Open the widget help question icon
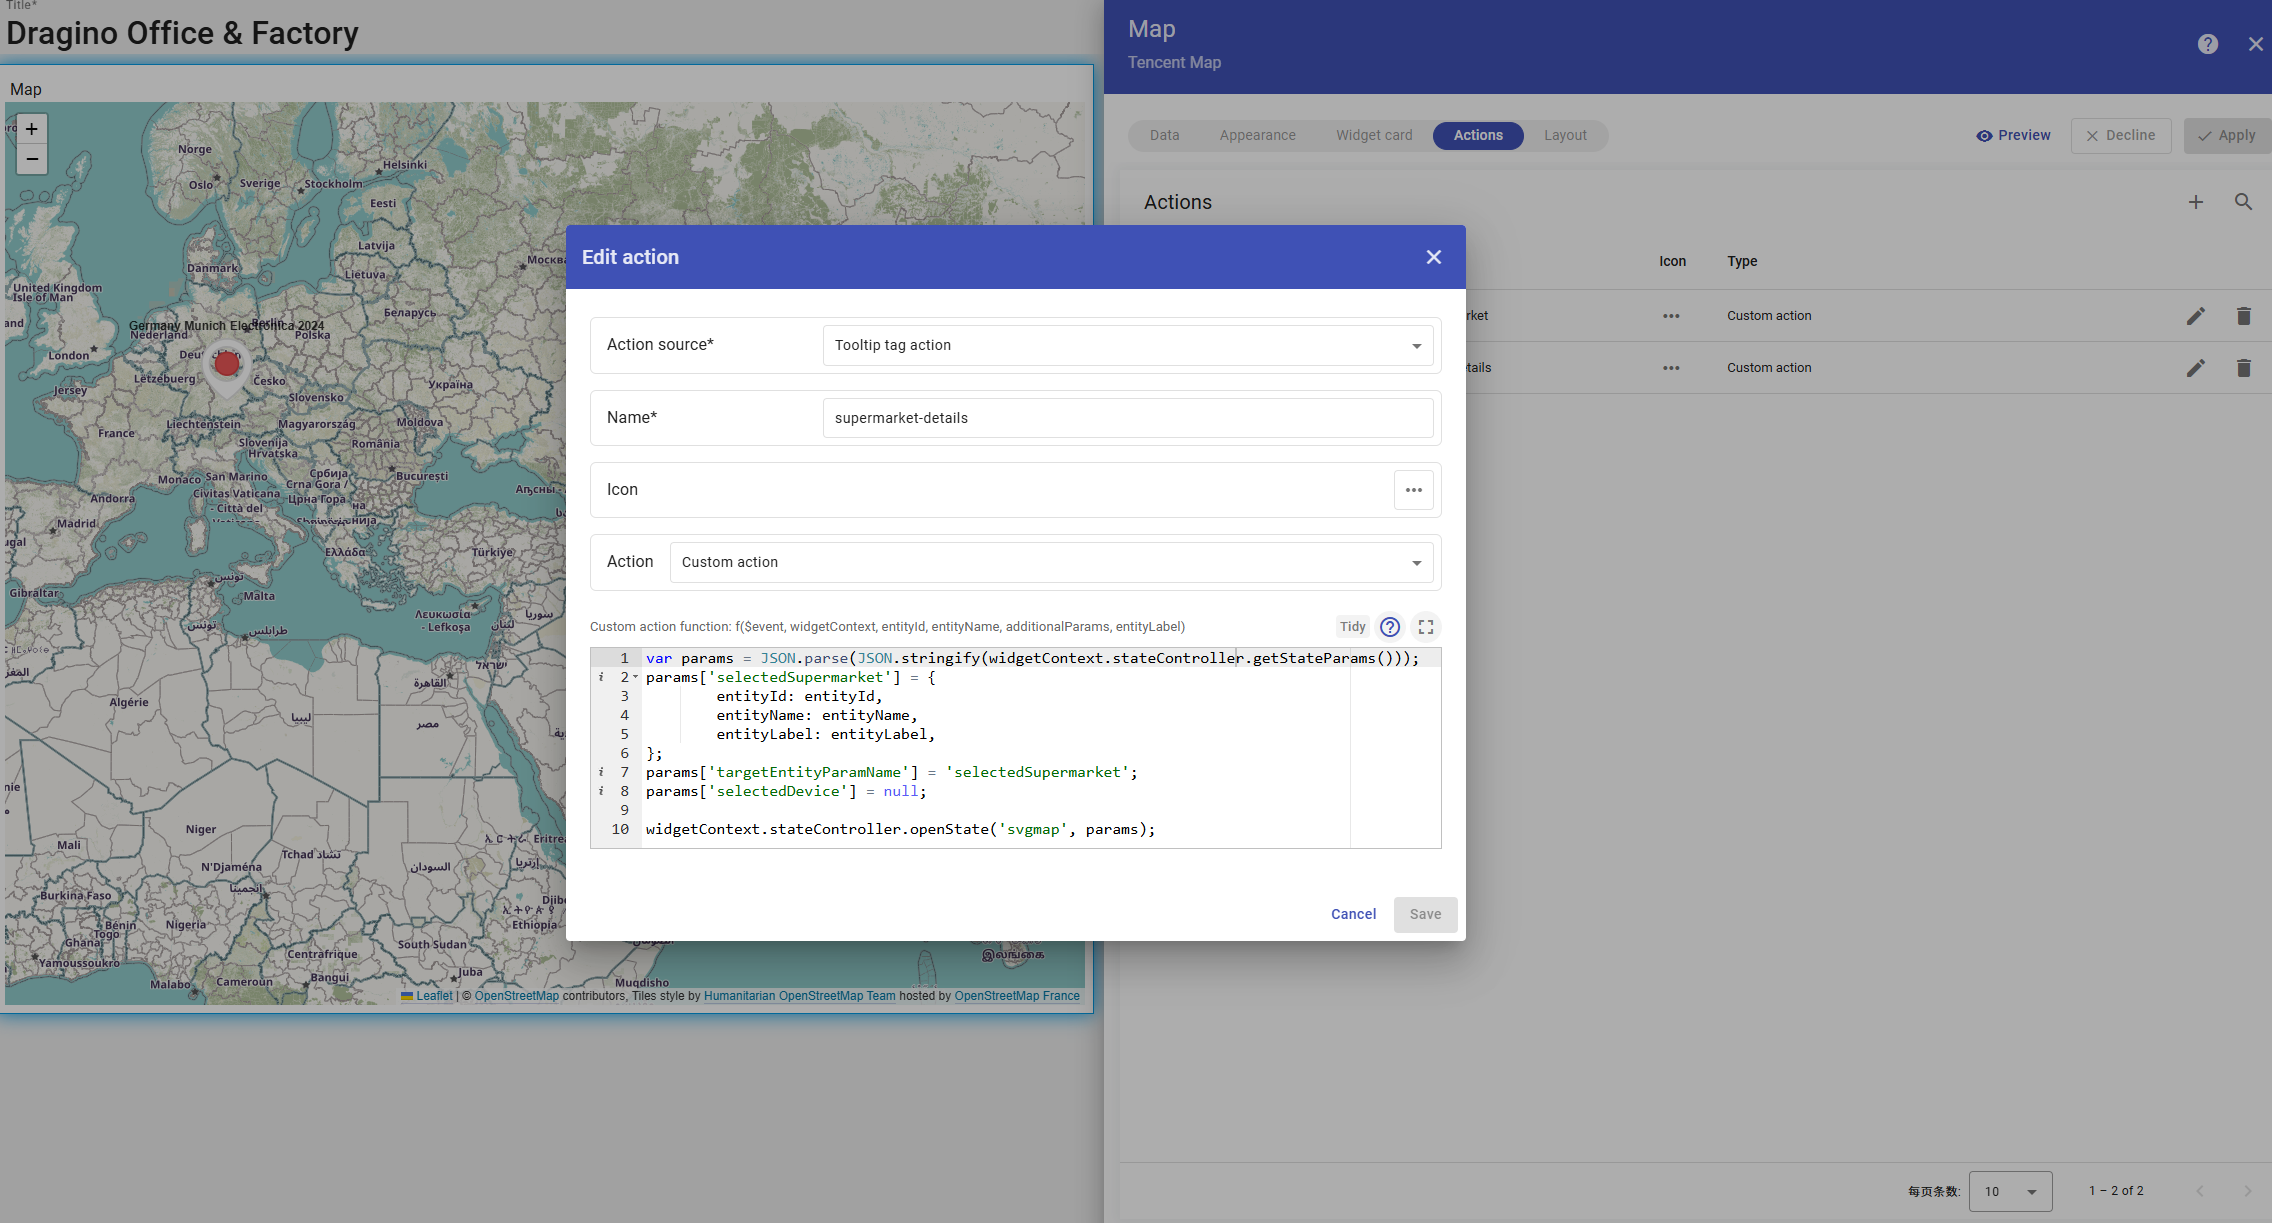The height and width of the screenshot is (1223, 2272). 2207,44
